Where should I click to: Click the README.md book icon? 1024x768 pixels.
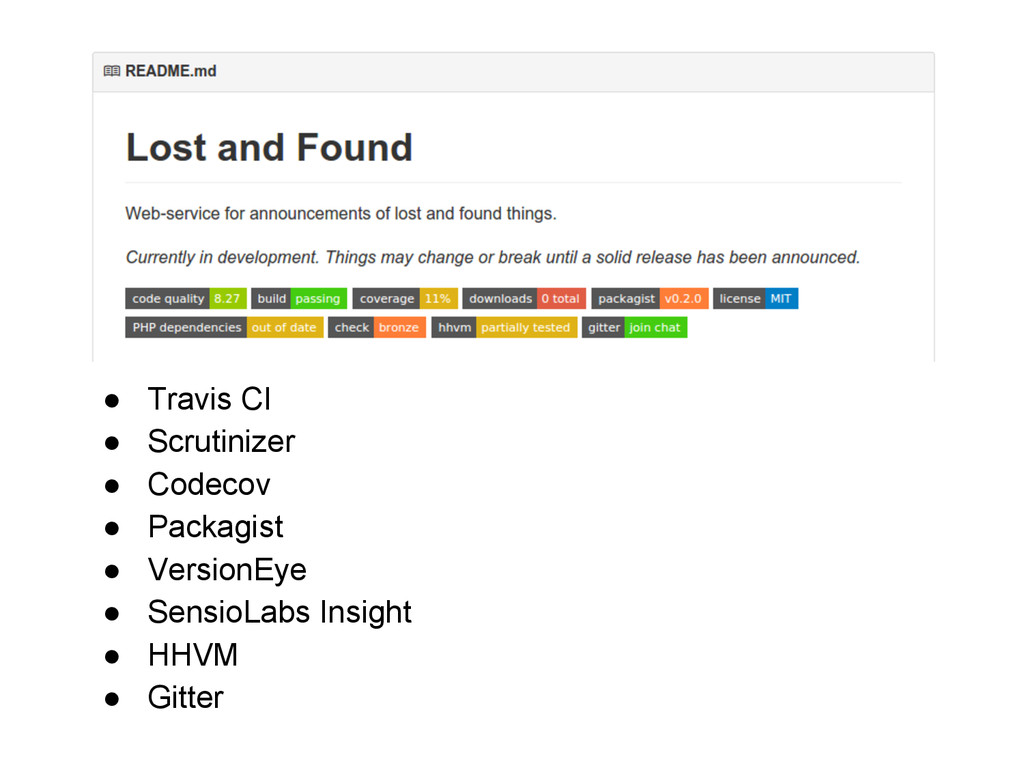click(112, 71)
